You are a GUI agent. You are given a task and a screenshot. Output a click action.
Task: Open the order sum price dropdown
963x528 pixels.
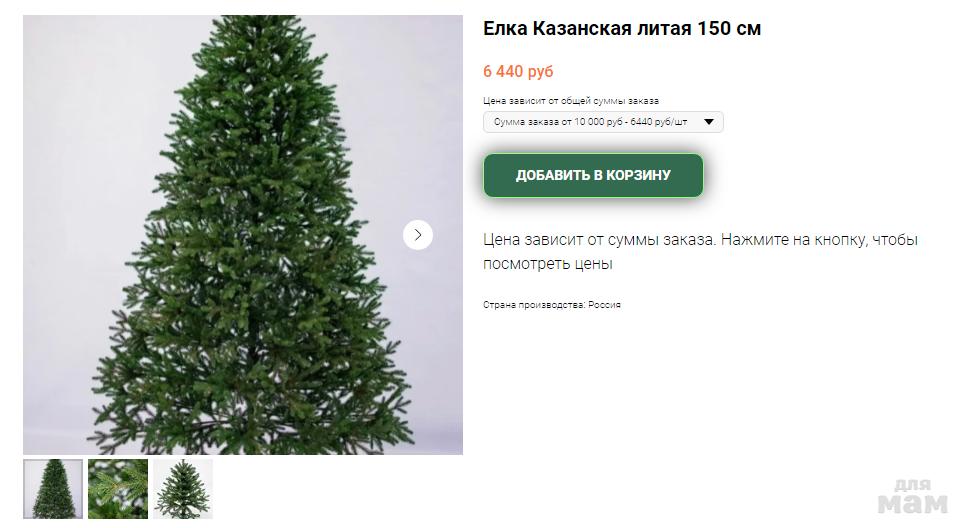603,122
